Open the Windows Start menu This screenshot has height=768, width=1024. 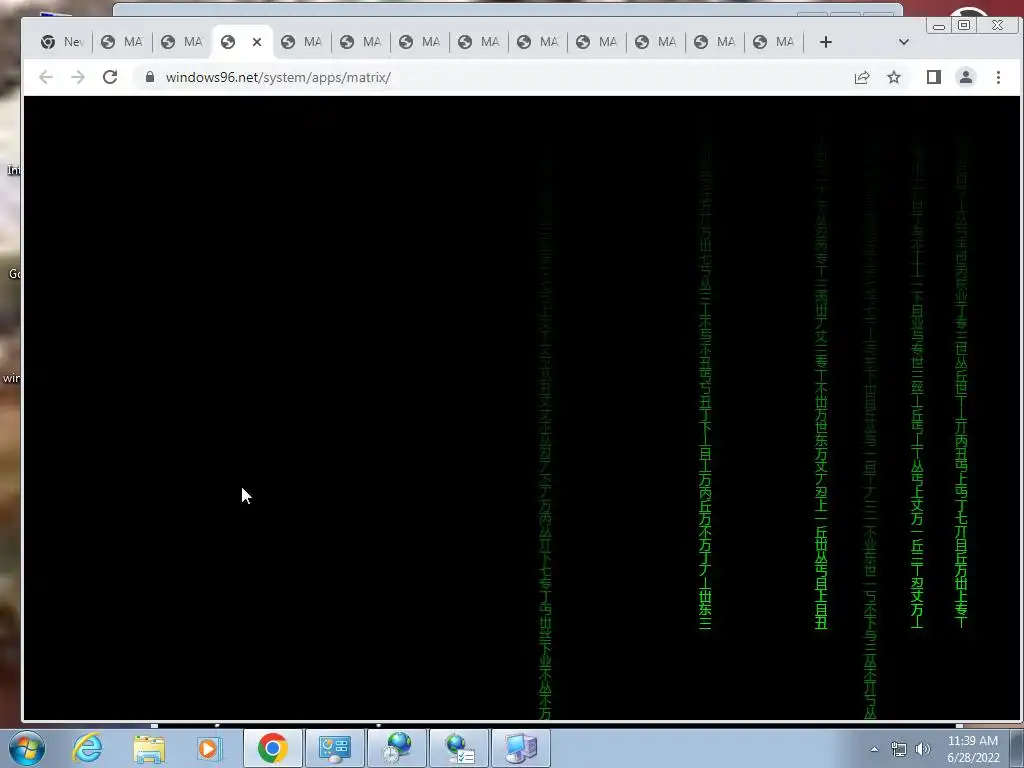[x=27, y=748]
